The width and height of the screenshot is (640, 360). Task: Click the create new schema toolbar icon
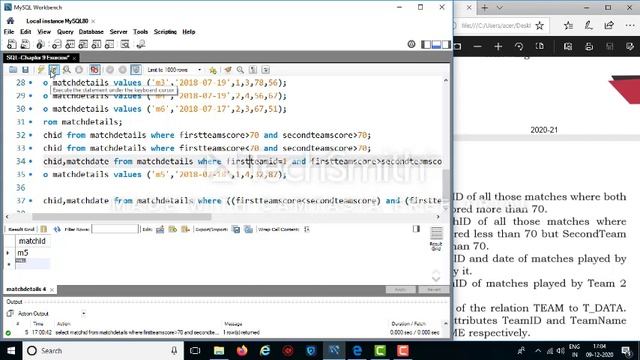click(56, 44)
